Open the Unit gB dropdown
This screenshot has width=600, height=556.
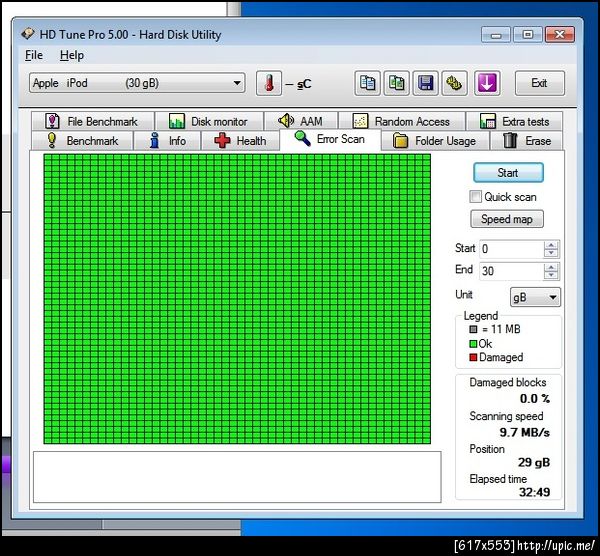pos(535,297)
